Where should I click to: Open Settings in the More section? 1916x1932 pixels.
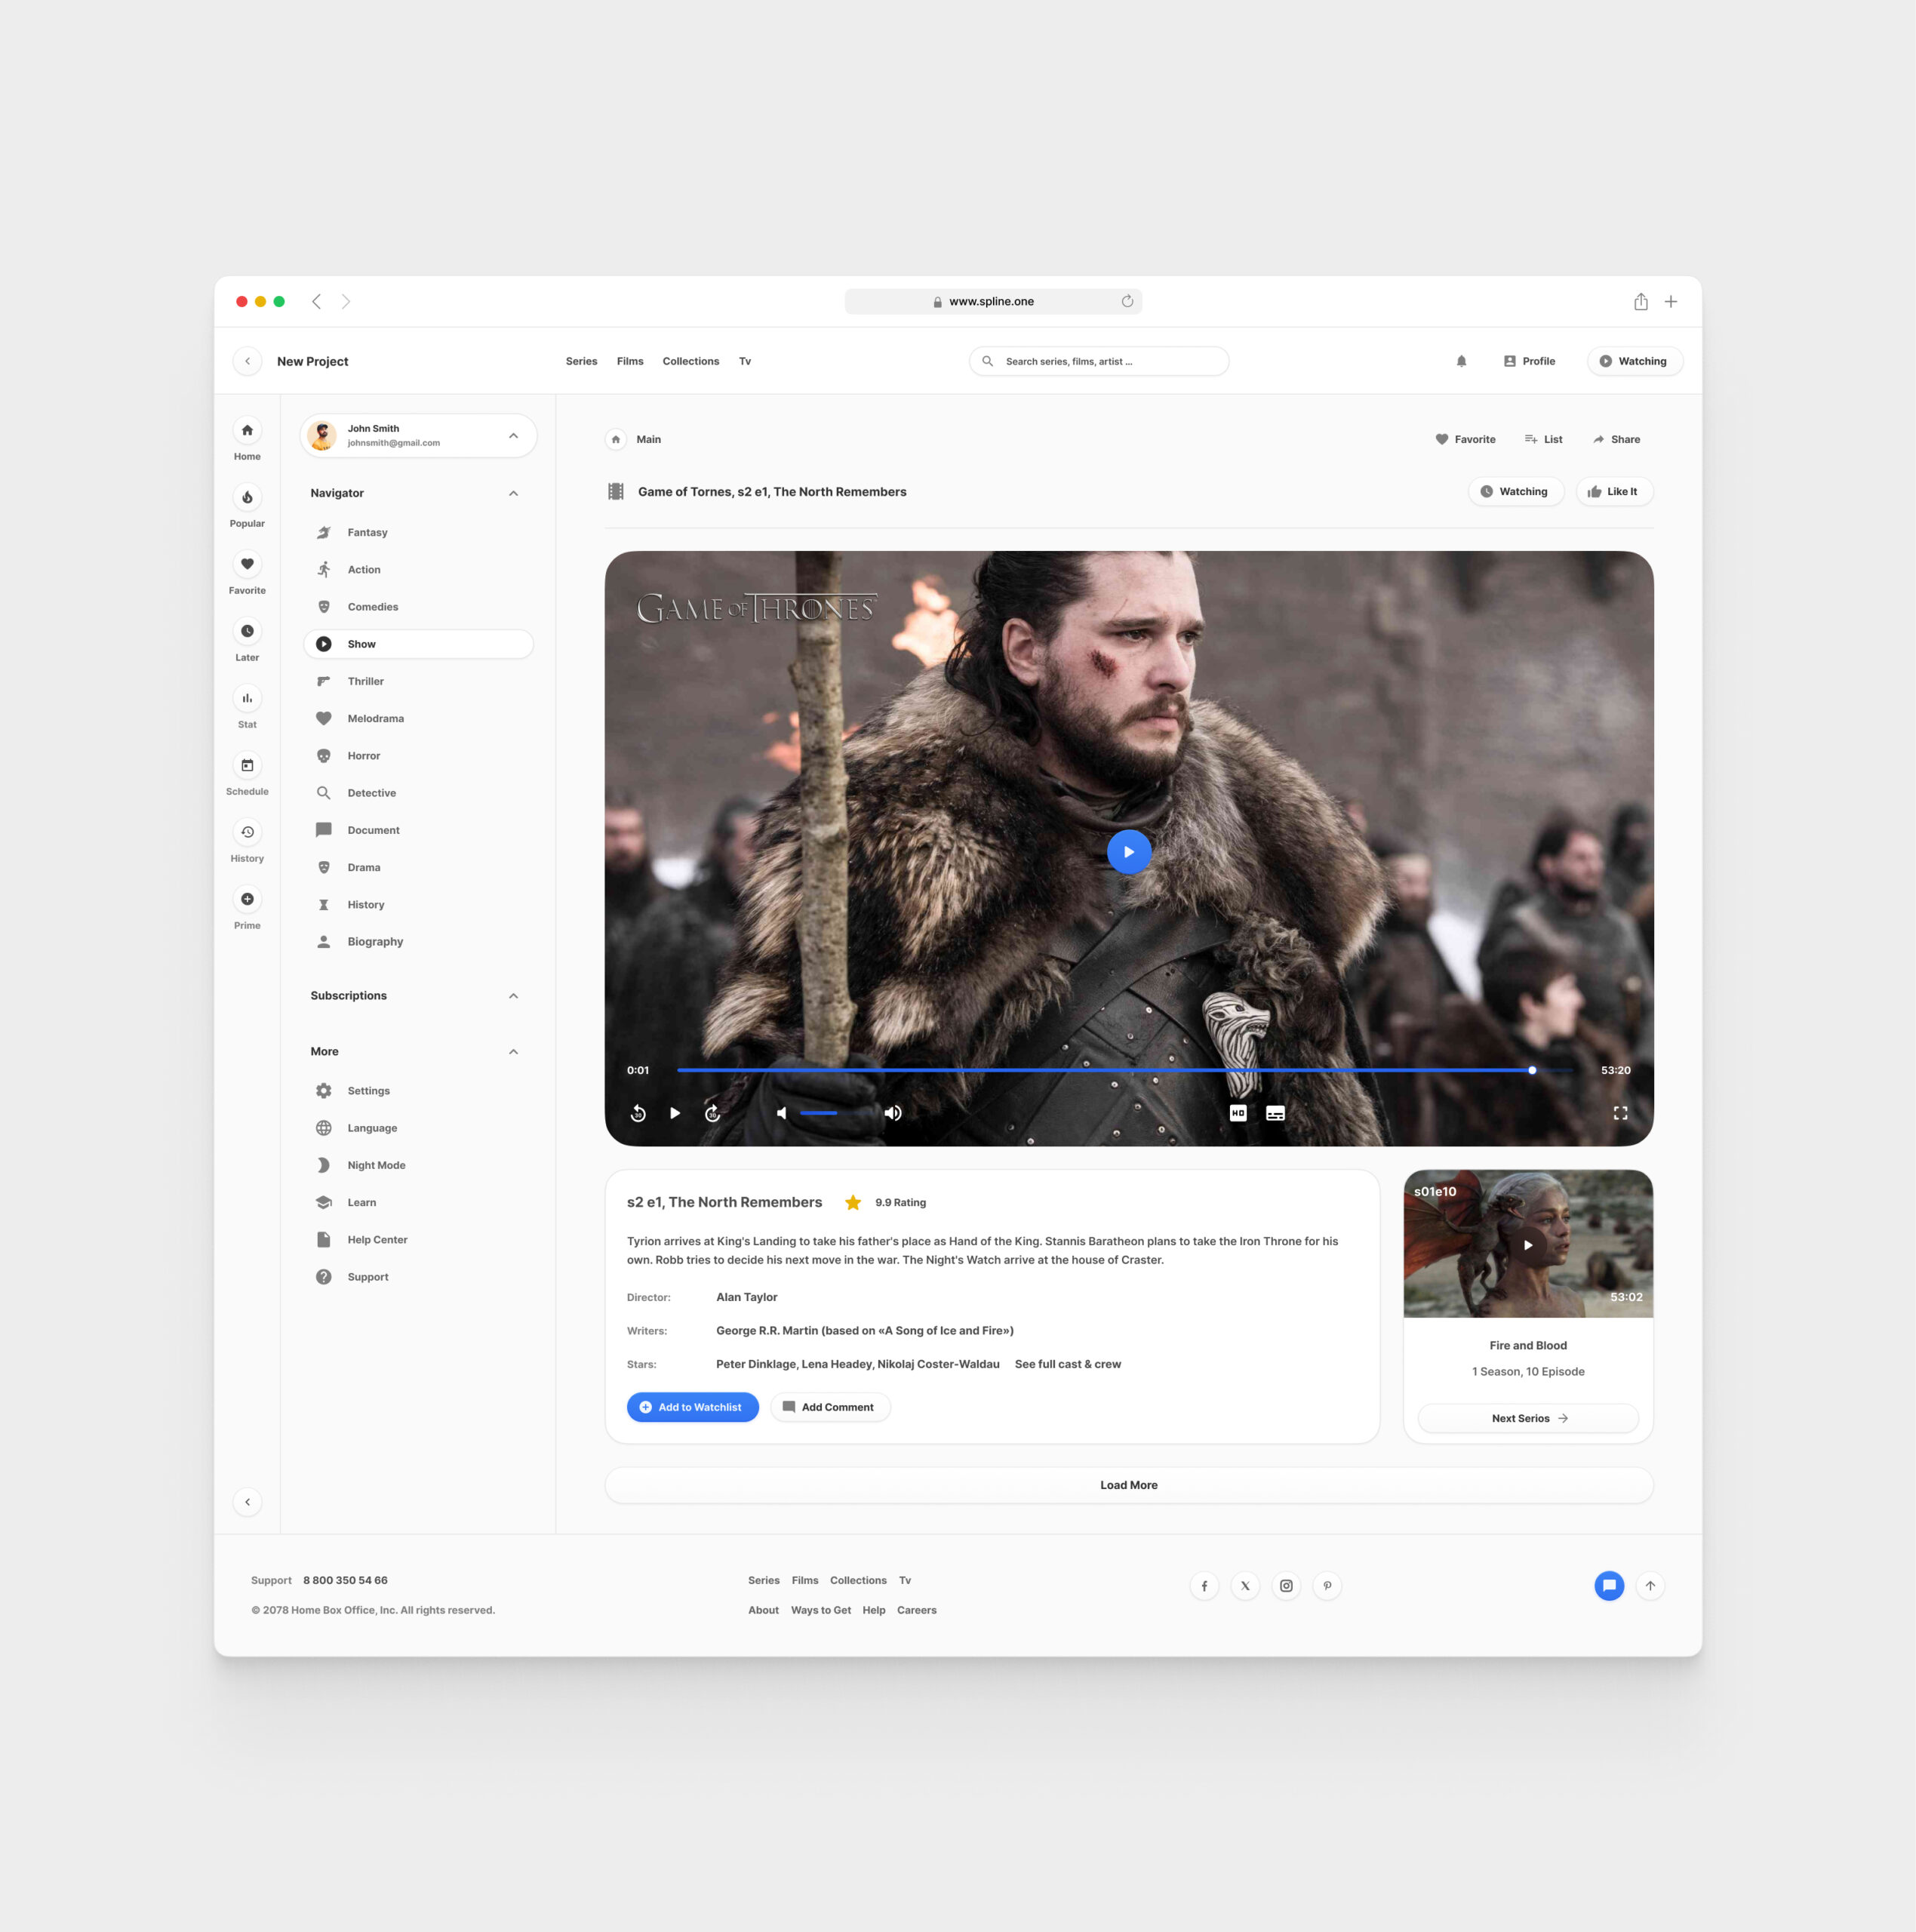coord(418,1091)
